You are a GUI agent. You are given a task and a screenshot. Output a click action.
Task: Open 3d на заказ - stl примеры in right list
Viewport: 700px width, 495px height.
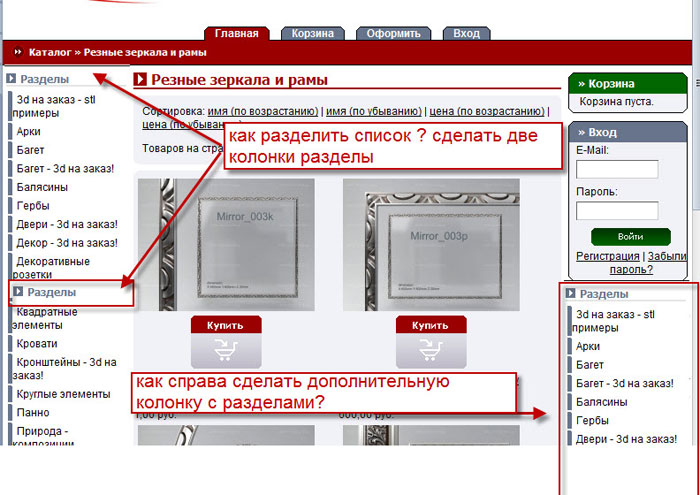coord(615,321)
